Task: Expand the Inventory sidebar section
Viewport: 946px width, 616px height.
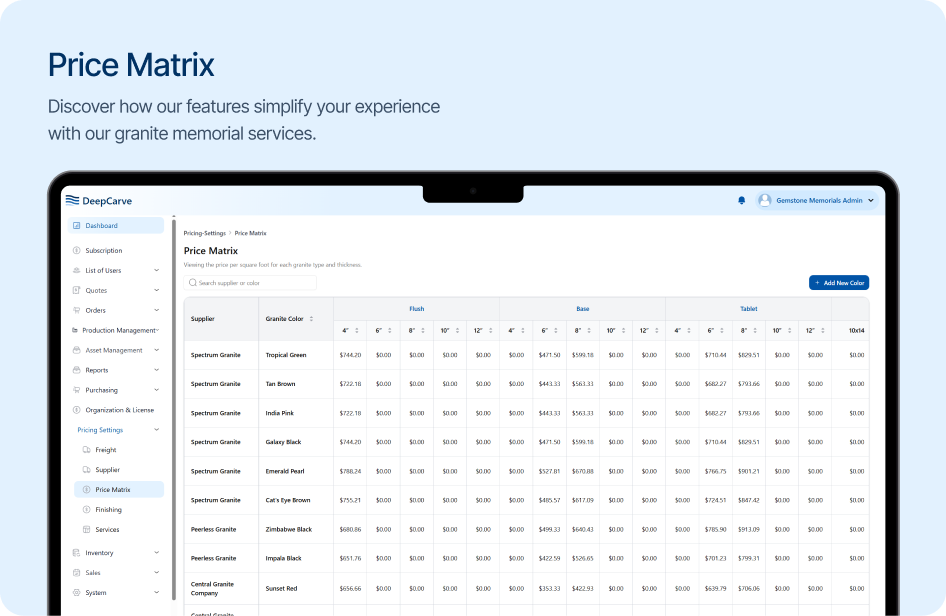Action: click(156, 553)
